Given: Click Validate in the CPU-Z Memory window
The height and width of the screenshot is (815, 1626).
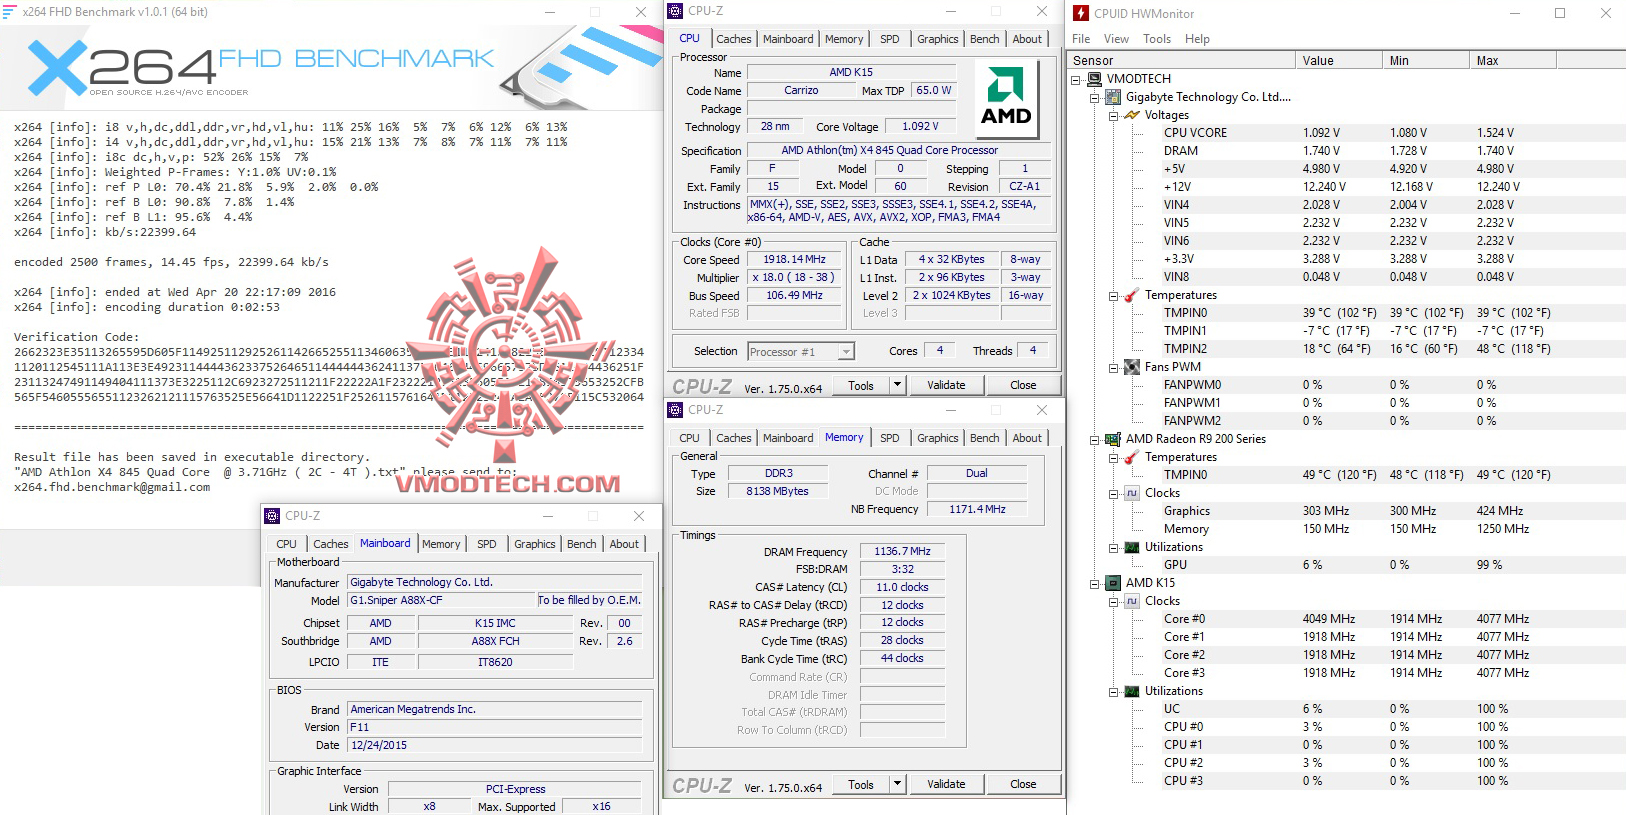Looking at the screenshot, I should click(946, 784).
